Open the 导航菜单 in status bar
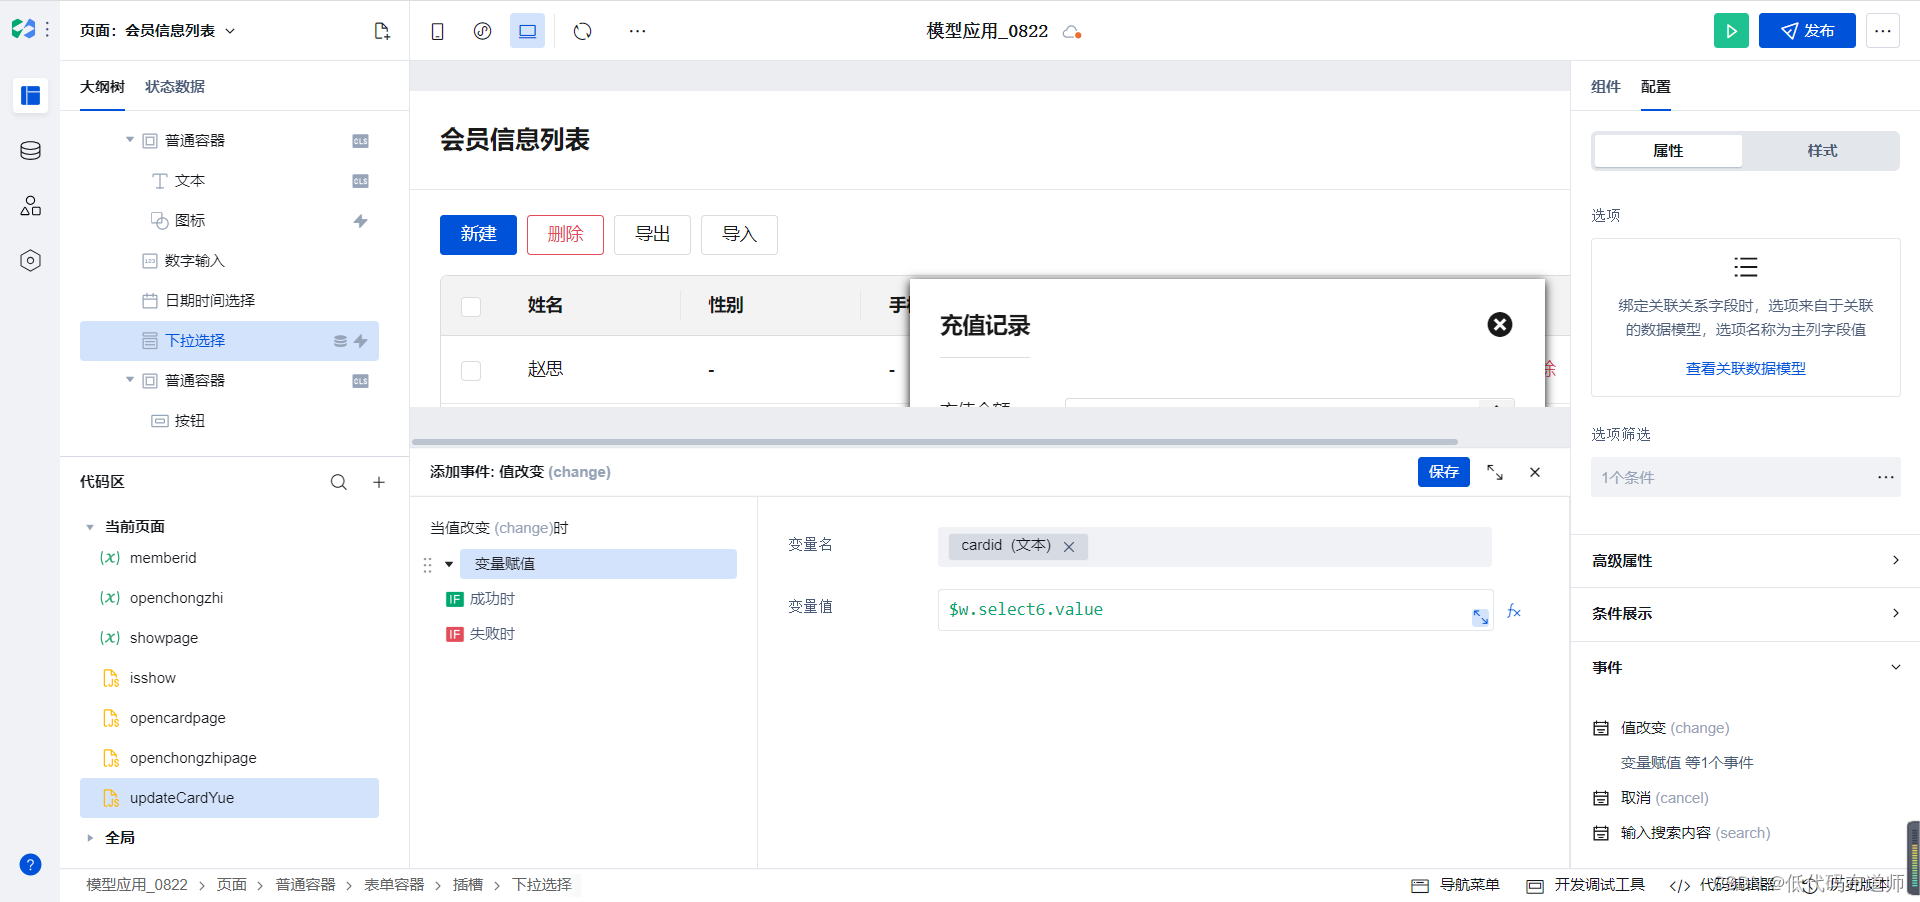 [1456, 885]
